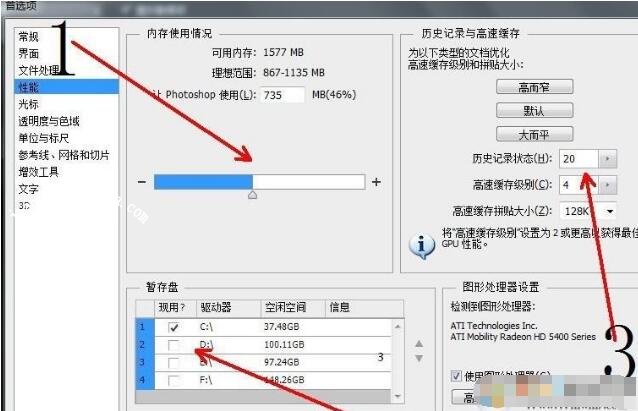Toggle the use graphics processor checkbox
Screen dimensions: 638x411
click(x=457, y=376)
